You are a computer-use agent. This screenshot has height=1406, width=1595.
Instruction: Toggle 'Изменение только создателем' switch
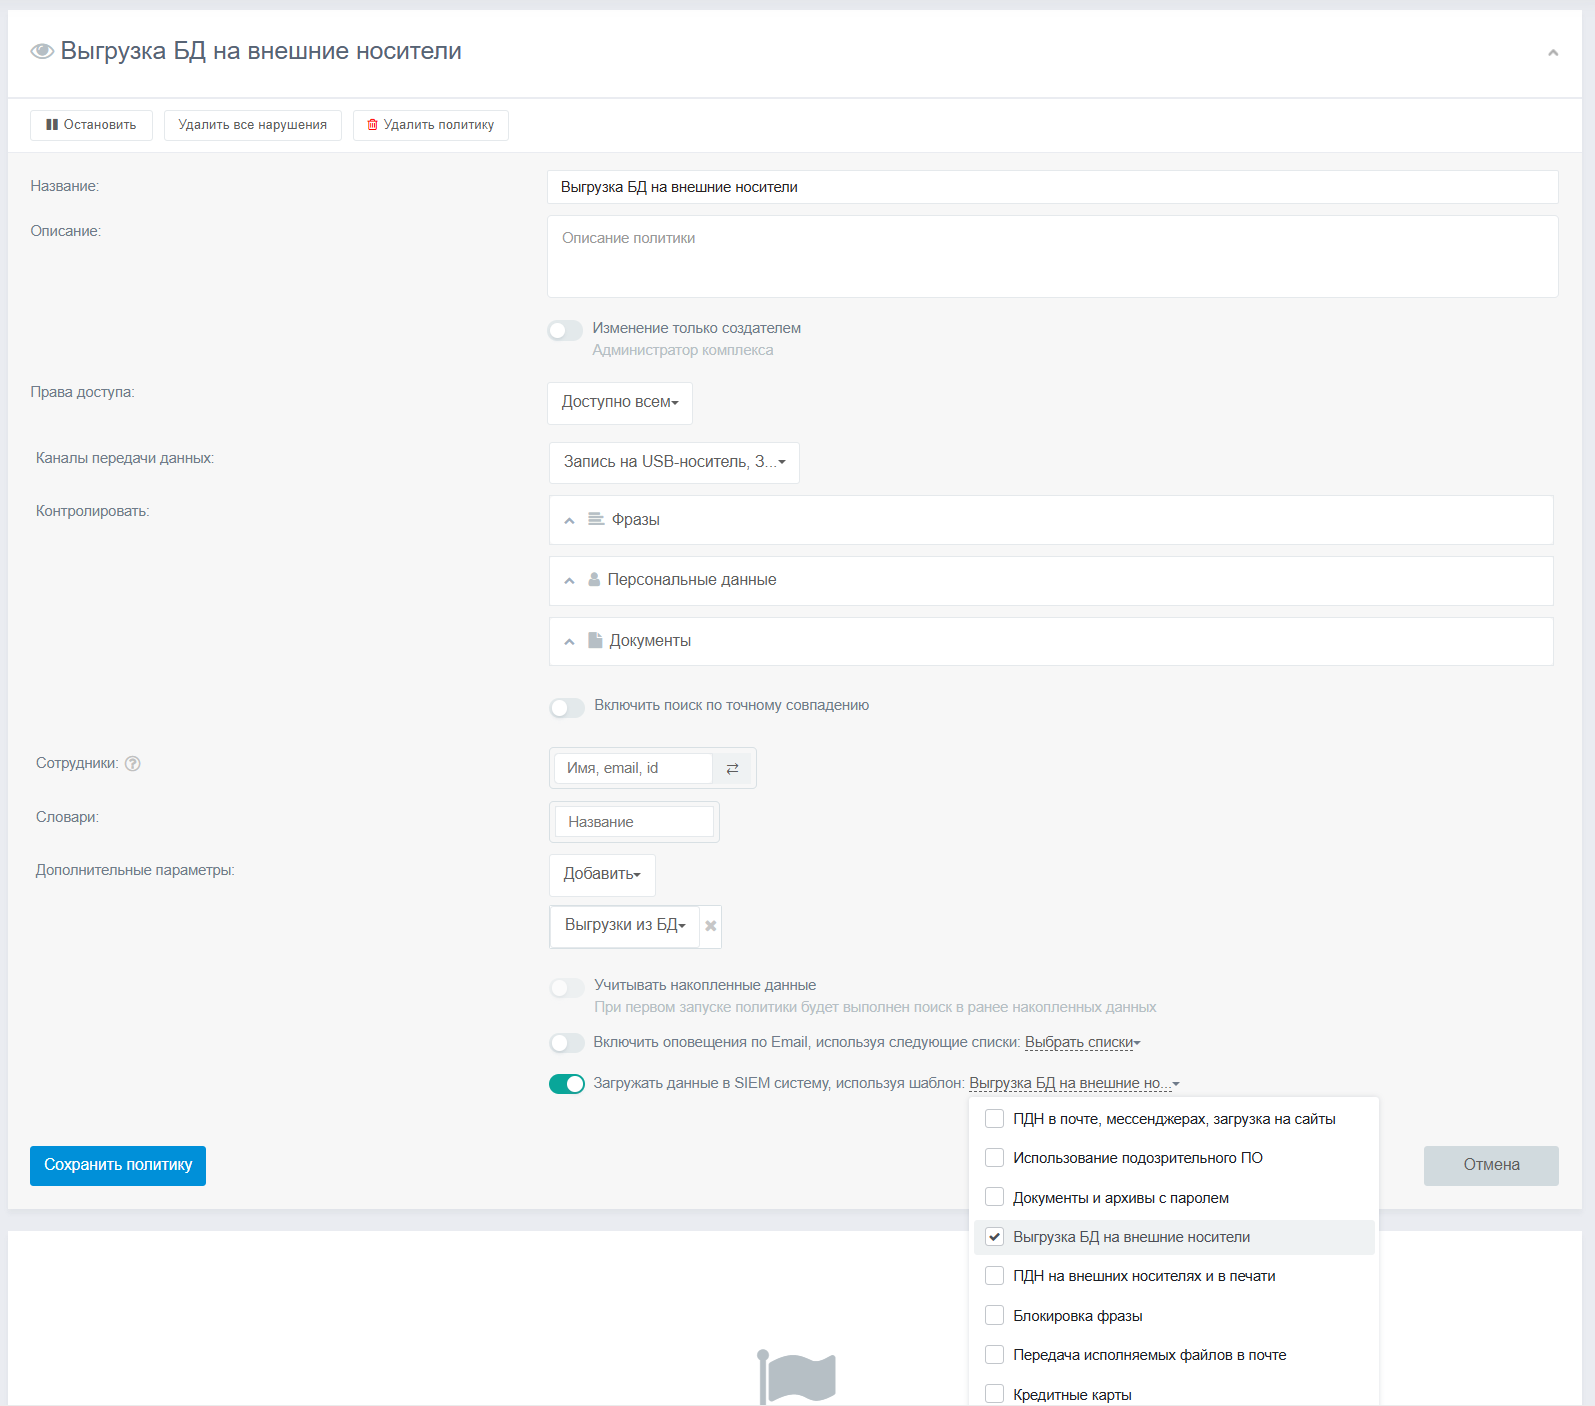(565, 330)
